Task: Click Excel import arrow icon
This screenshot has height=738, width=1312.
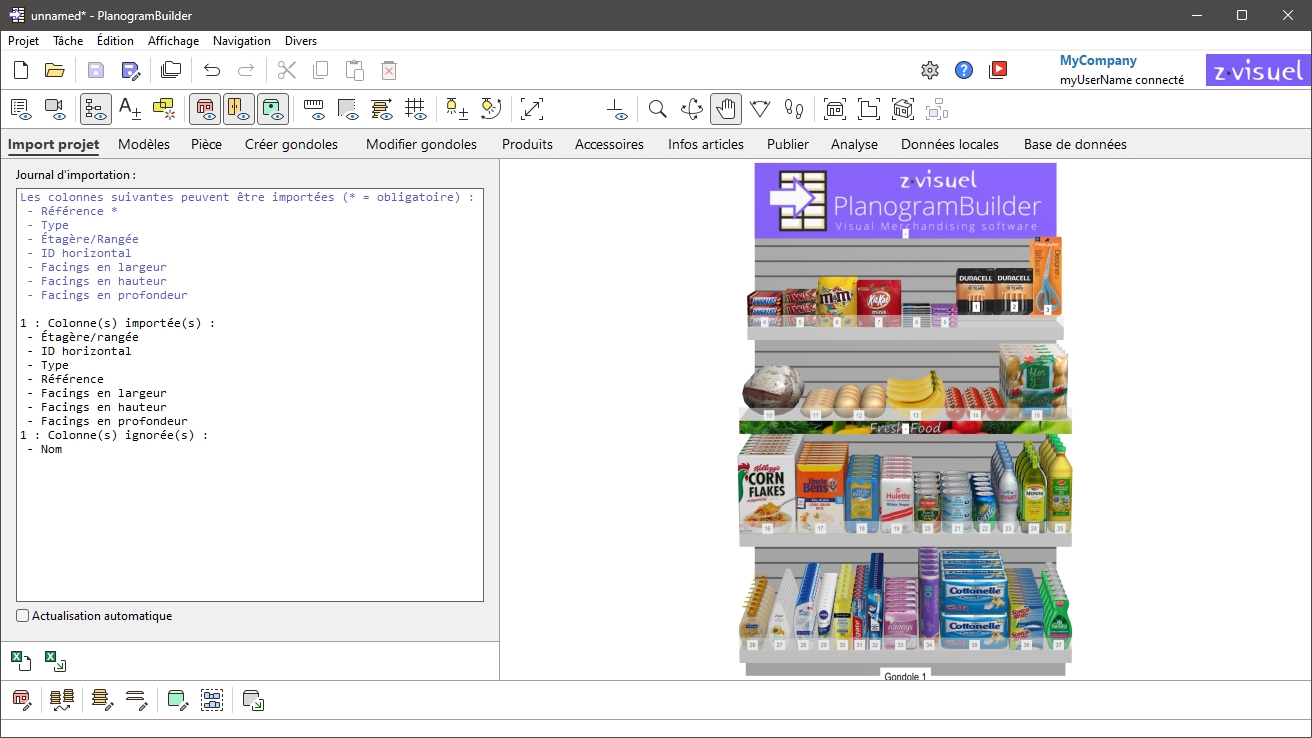Action: [x=55, y=661]
